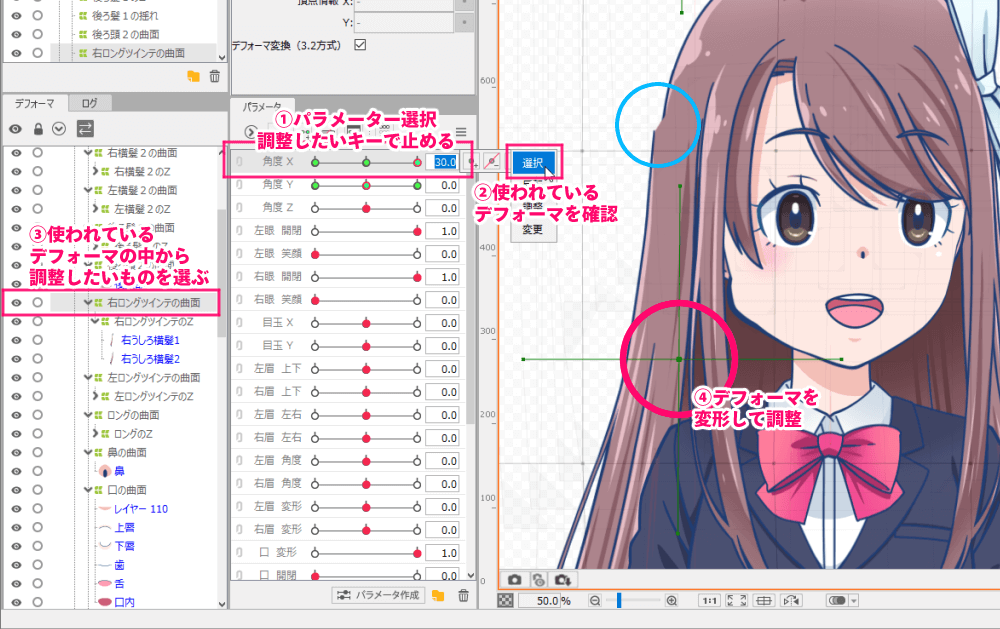Toggle the lock circle for 左ロングツインテの曲面
Viewport: 1000px width, 629px height.
pos(38,377)
